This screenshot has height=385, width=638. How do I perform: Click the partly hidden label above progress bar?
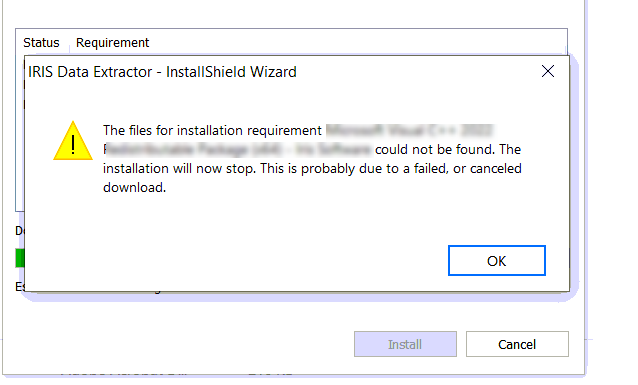click(20, 231)
